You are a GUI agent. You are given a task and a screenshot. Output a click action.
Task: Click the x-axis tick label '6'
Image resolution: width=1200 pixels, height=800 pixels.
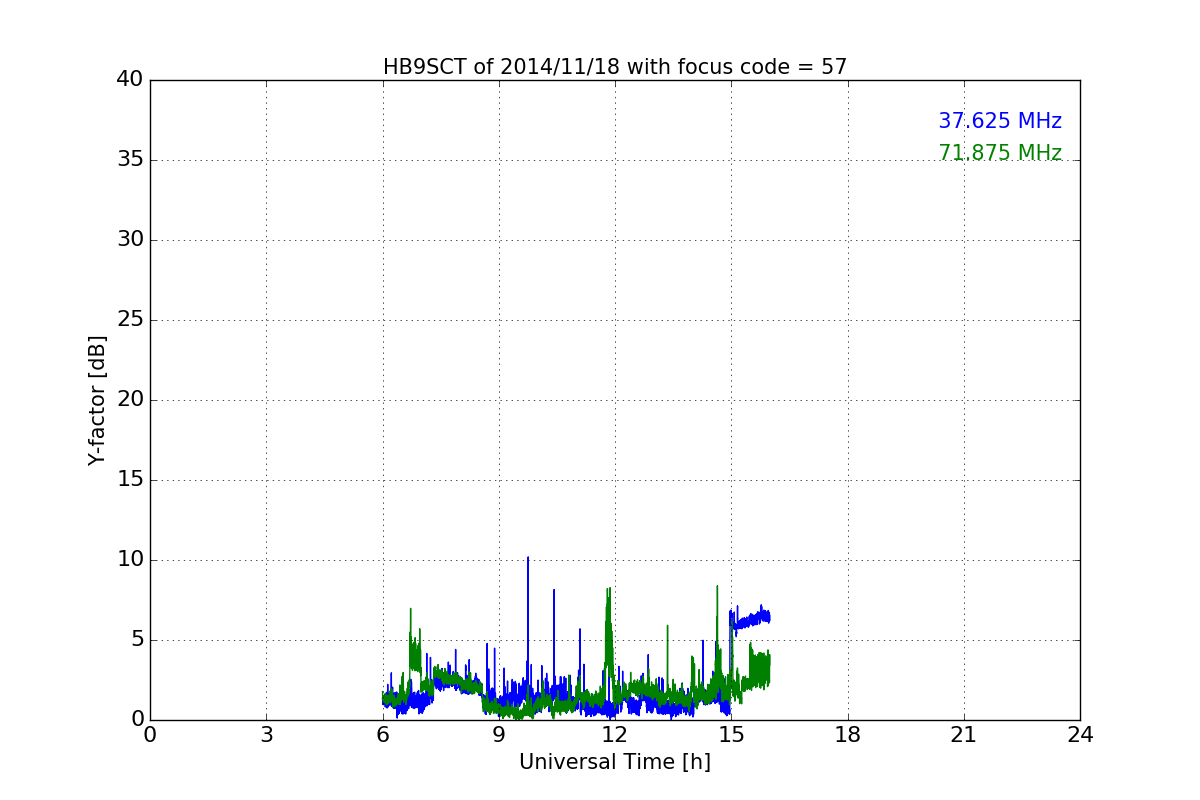pyautogui.click(x=383, y=735)
